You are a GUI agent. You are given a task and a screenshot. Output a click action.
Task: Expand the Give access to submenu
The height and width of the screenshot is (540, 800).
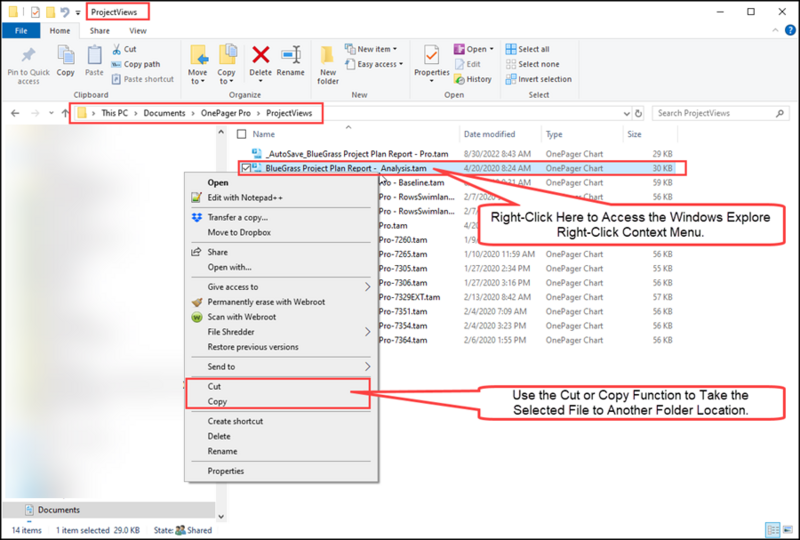tap(367, 287)
